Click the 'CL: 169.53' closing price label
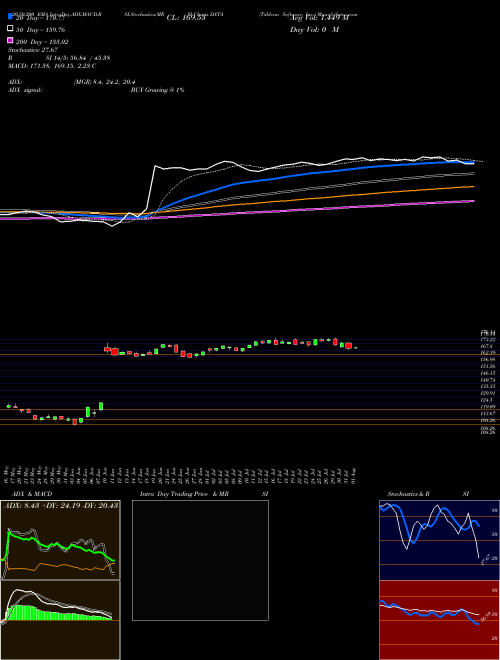The image size is (500, 660). pyautogui.click(x=186, y=18)
